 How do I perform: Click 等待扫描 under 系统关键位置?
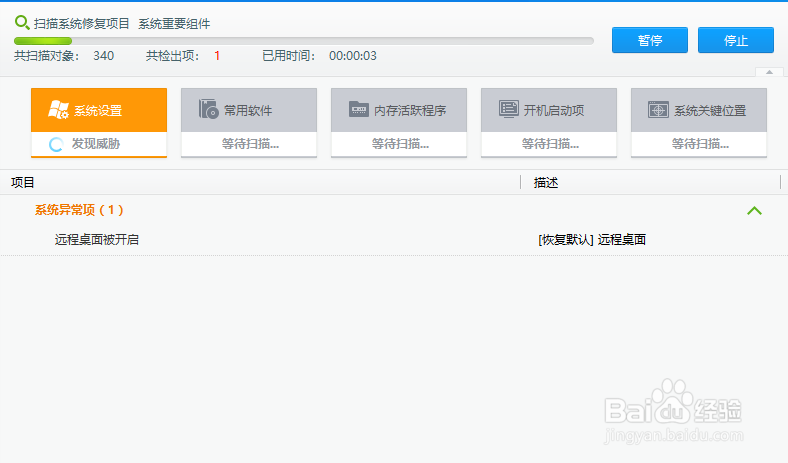700,144
